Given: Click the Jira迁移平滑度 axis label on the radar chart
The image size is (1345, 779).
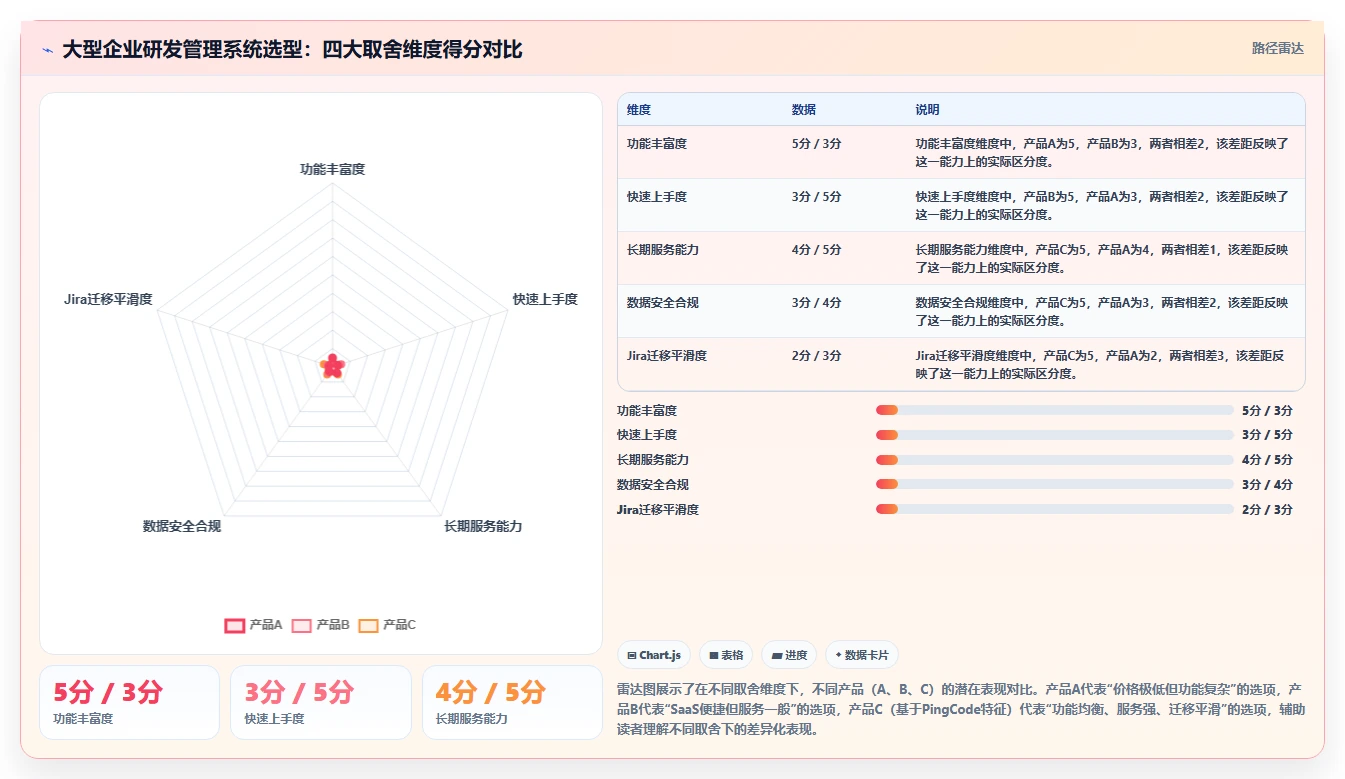Looking at the screenshot, I should [x=108, y=299].
